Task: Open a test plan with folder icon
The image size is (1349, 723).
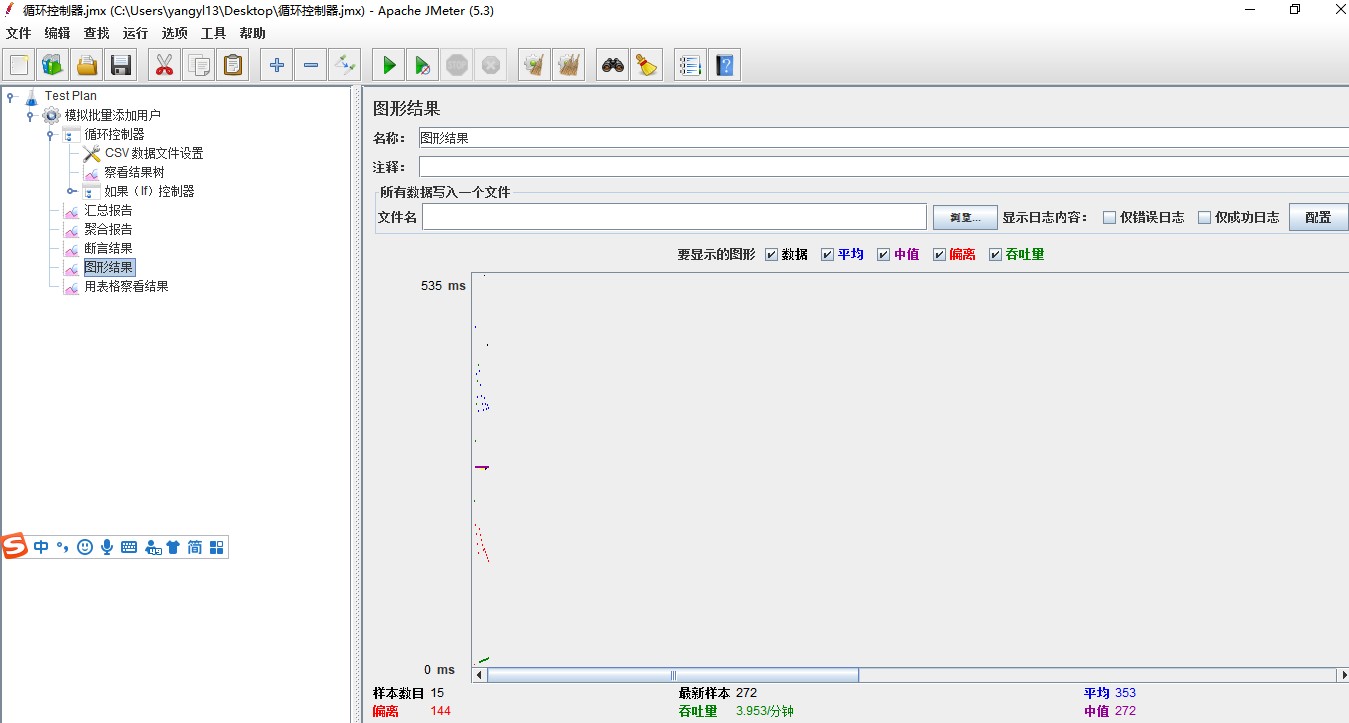Action: 86,64
